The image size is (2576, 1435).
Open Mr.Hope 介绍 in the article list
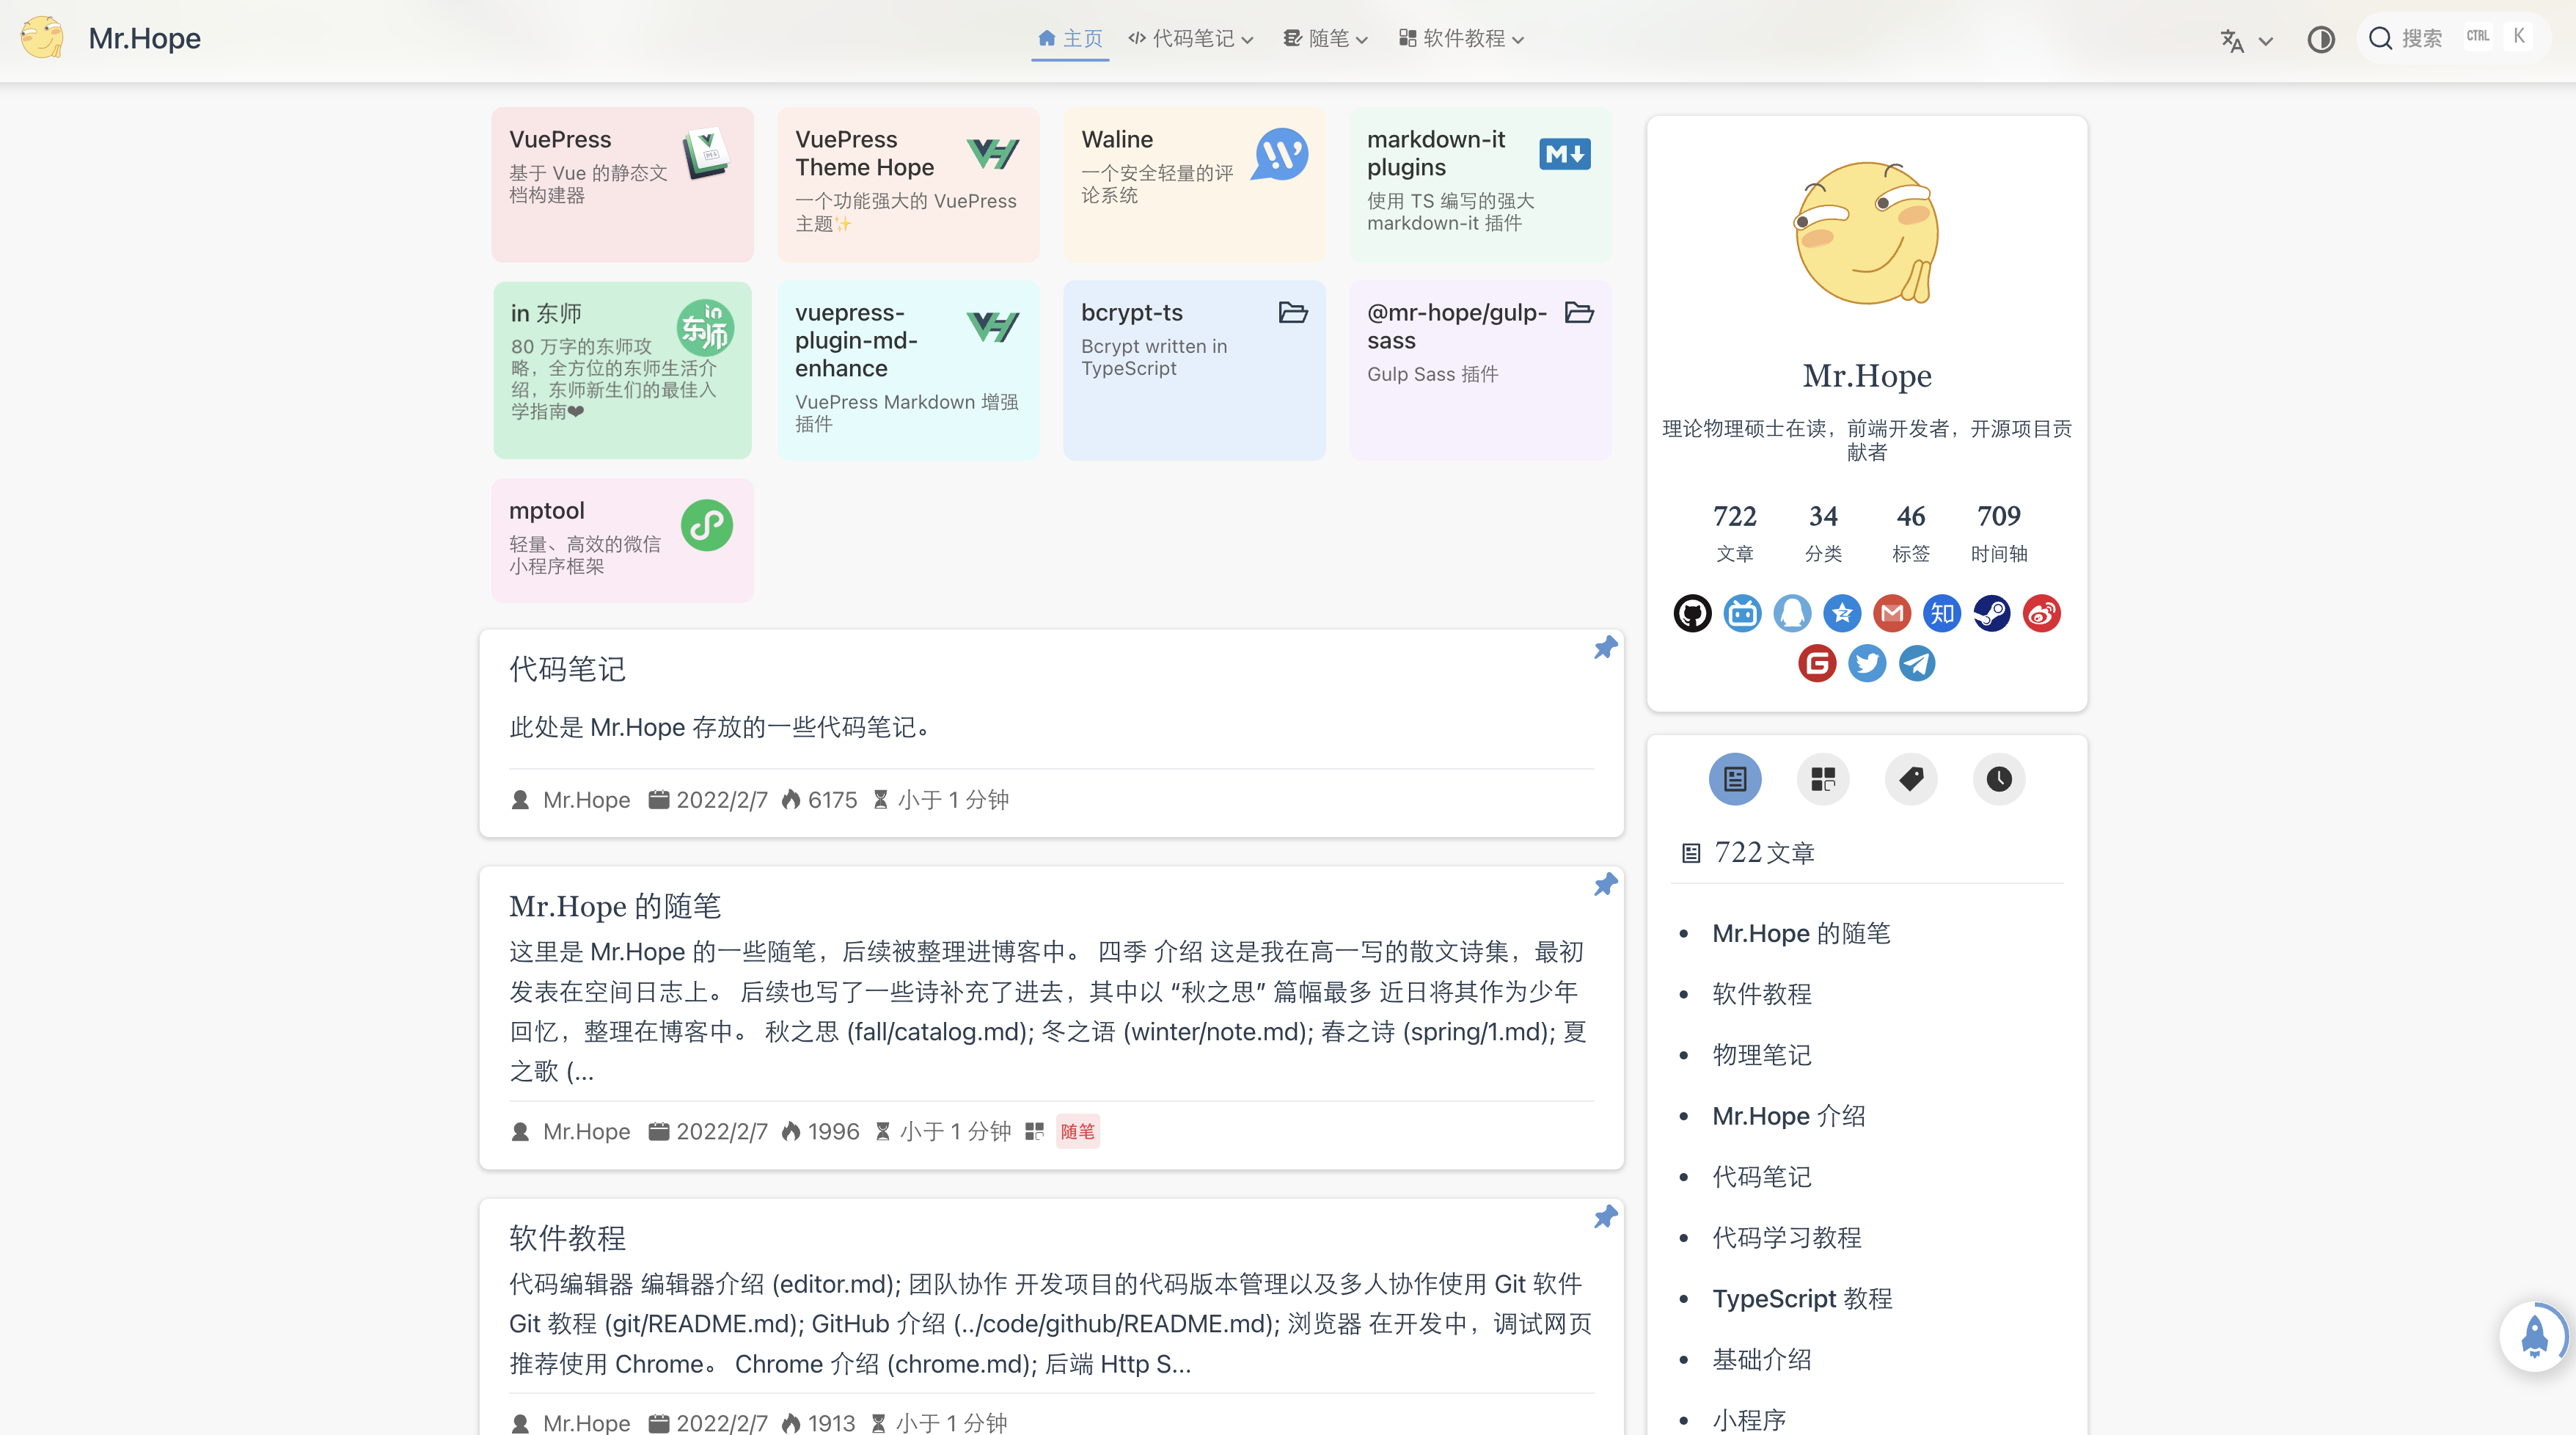coord(1788,1116)
